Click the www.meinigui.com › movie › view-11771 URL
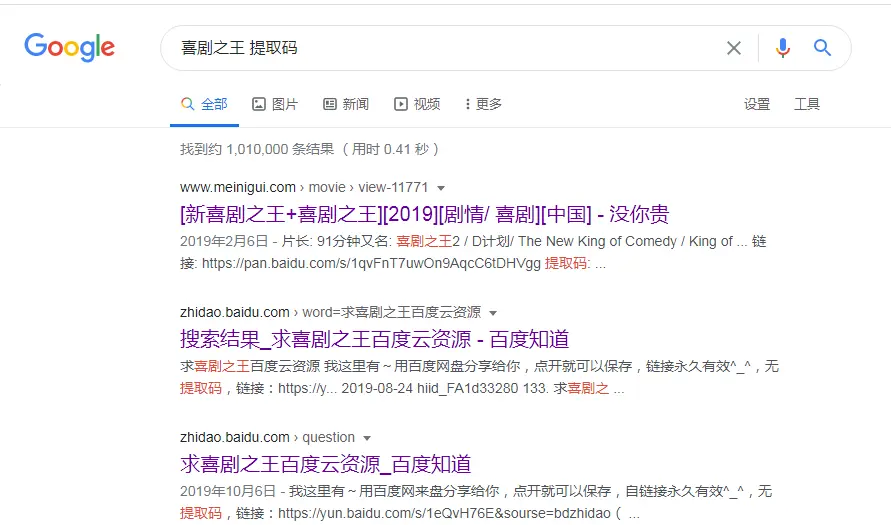The image size is (891, 525). [304, 188]
